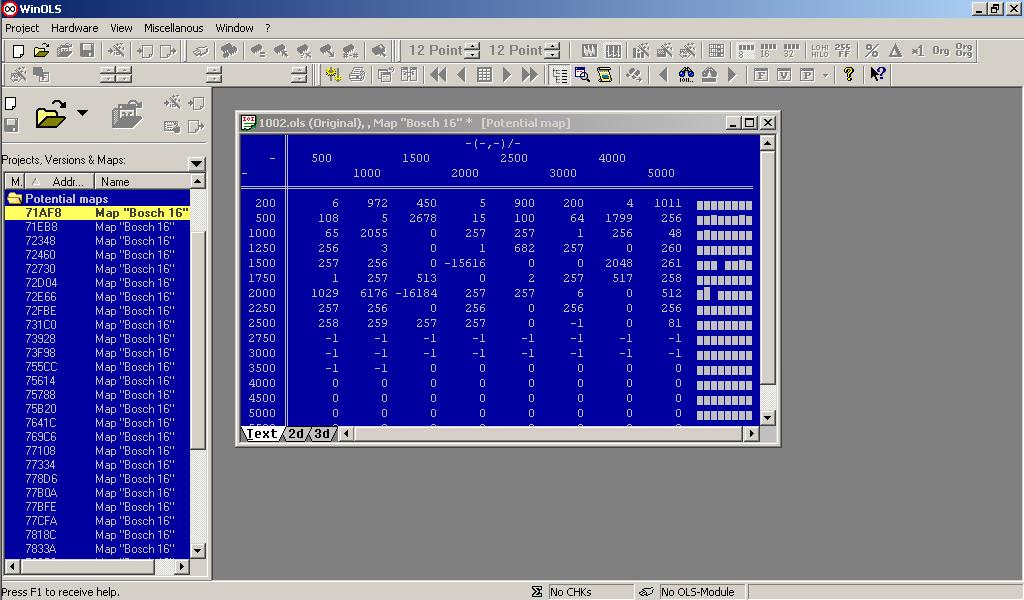
Task: Click the x1 factor icon
Action: (x=918, y=50)
